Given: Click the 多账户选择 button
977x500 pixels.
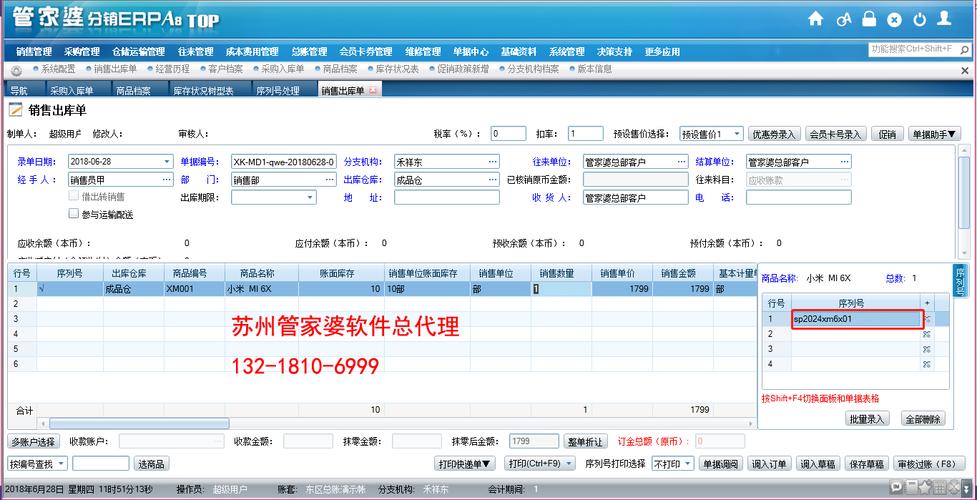Looking at the screenshot, I should [34, 441].
